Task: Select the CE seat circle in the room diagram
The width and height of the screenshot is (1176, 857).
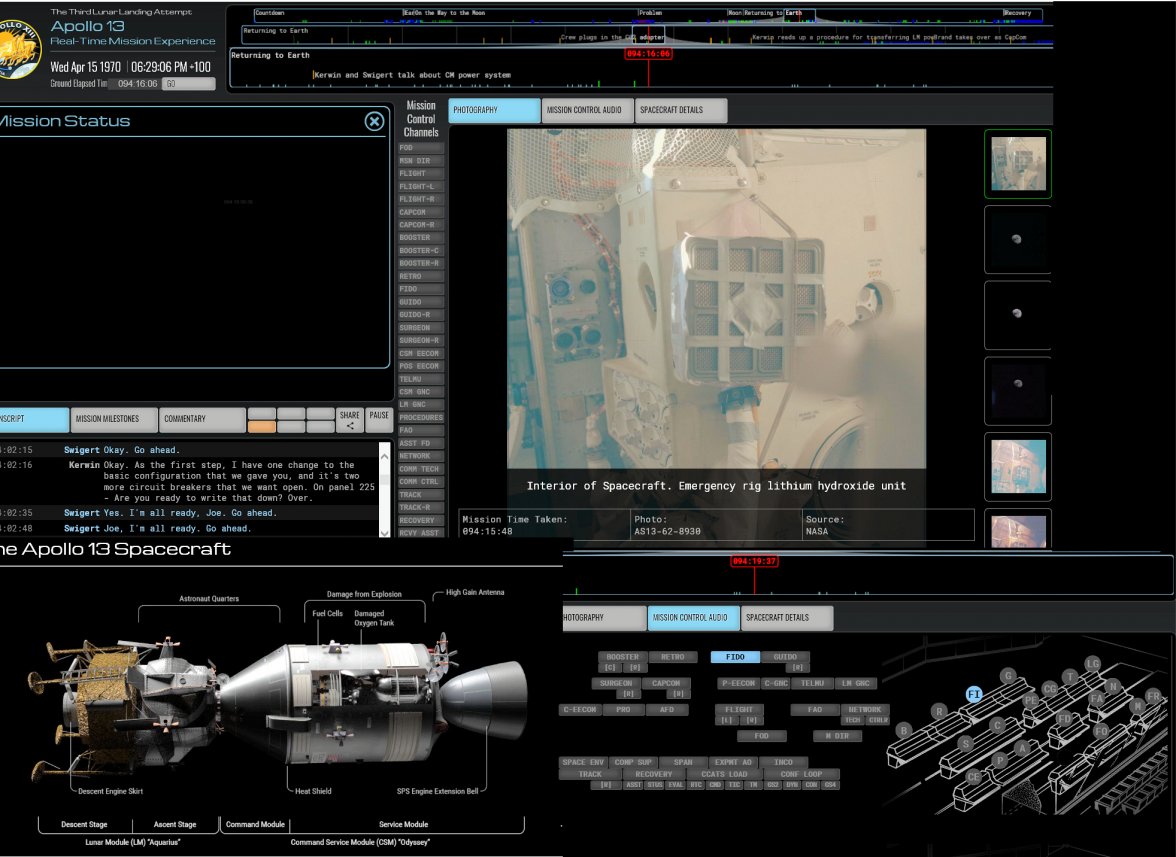Action: (974, 777)
